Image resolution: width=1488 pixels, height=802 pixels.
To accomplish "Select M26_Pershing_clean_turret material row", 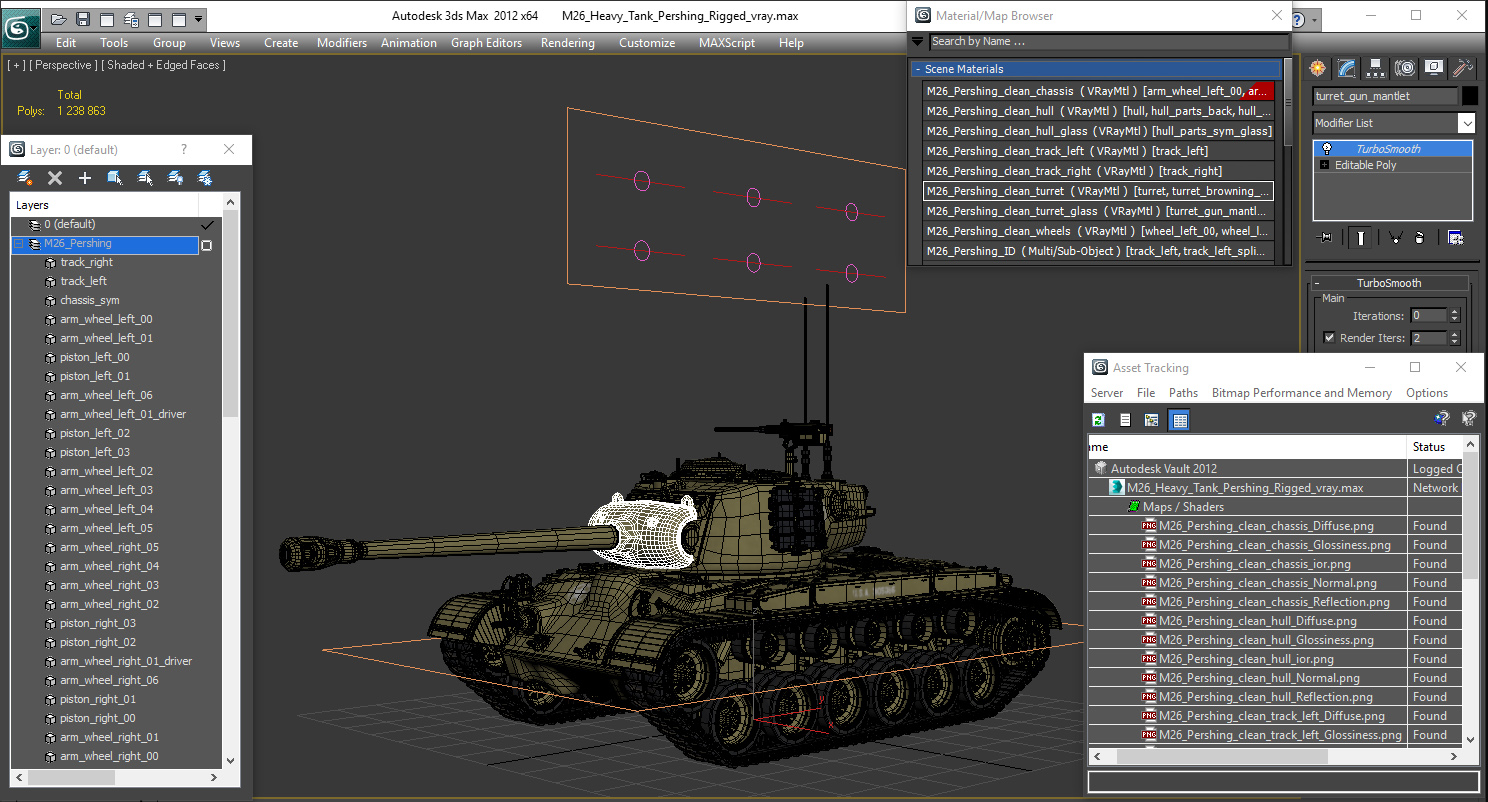I will pos(1098,191).
